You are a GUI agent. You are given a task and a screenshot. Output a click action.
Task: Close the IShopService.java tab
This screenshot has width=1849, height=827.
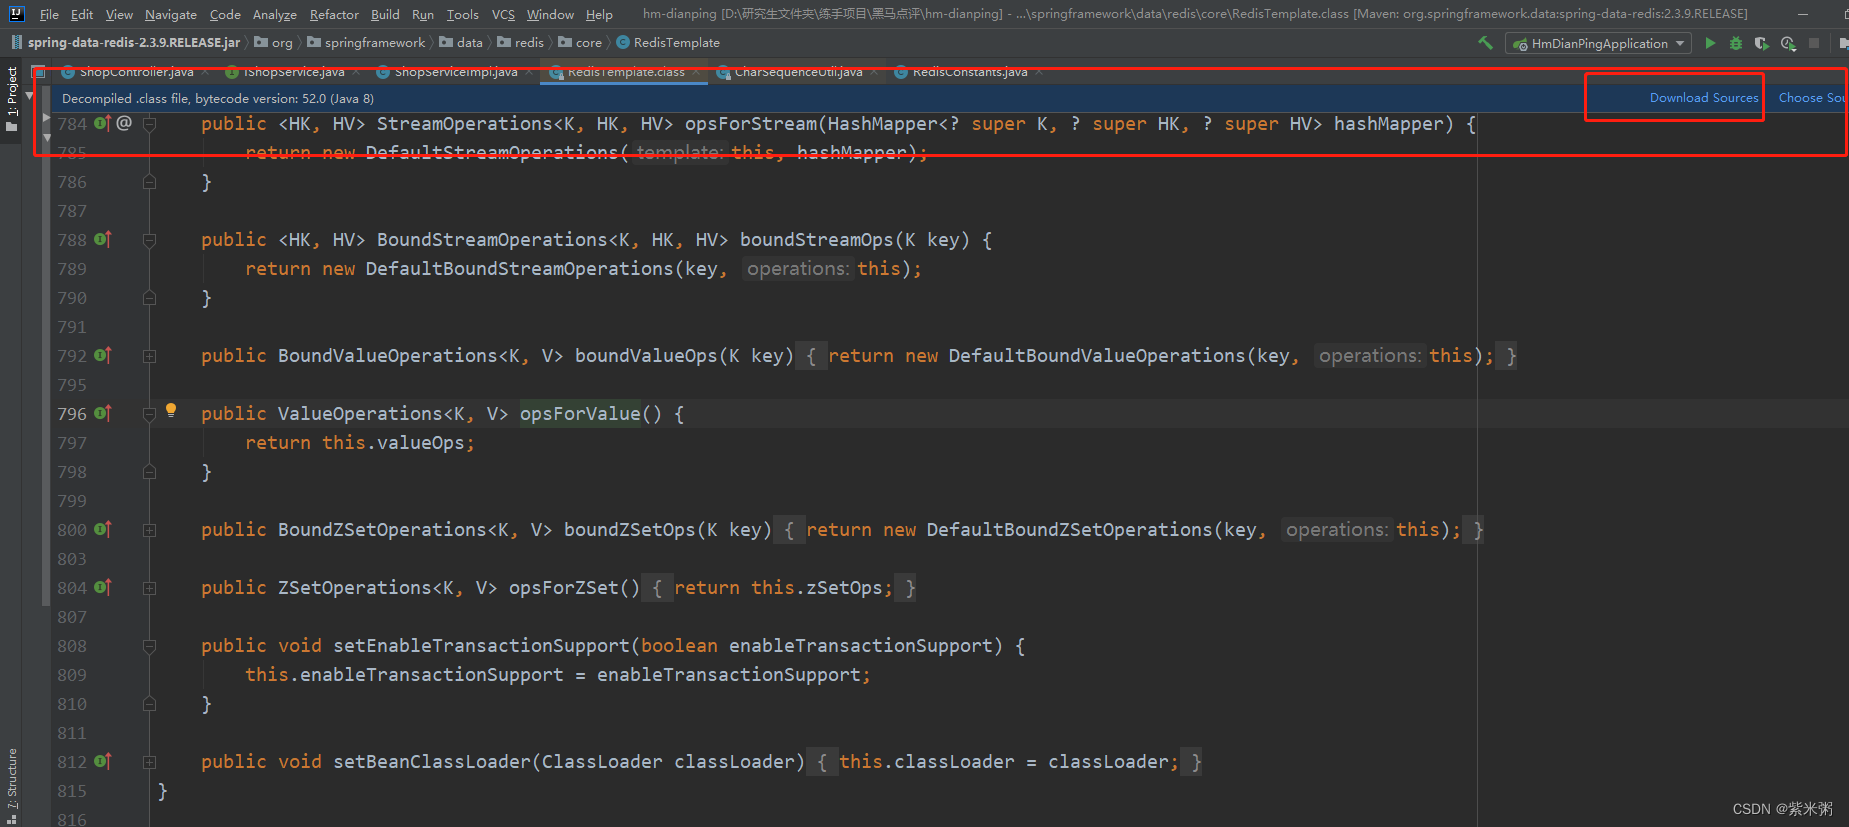click(x=356, y=72)
